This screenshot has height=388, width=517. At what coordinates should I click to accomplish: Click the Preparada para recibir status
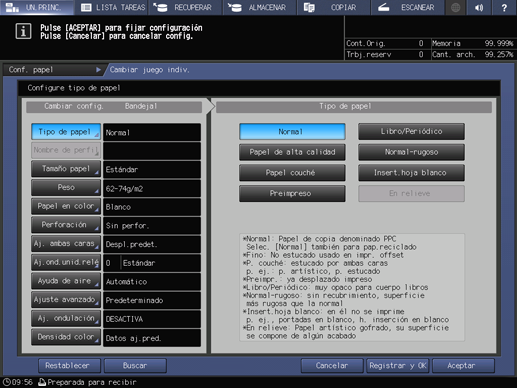(92, 382)
